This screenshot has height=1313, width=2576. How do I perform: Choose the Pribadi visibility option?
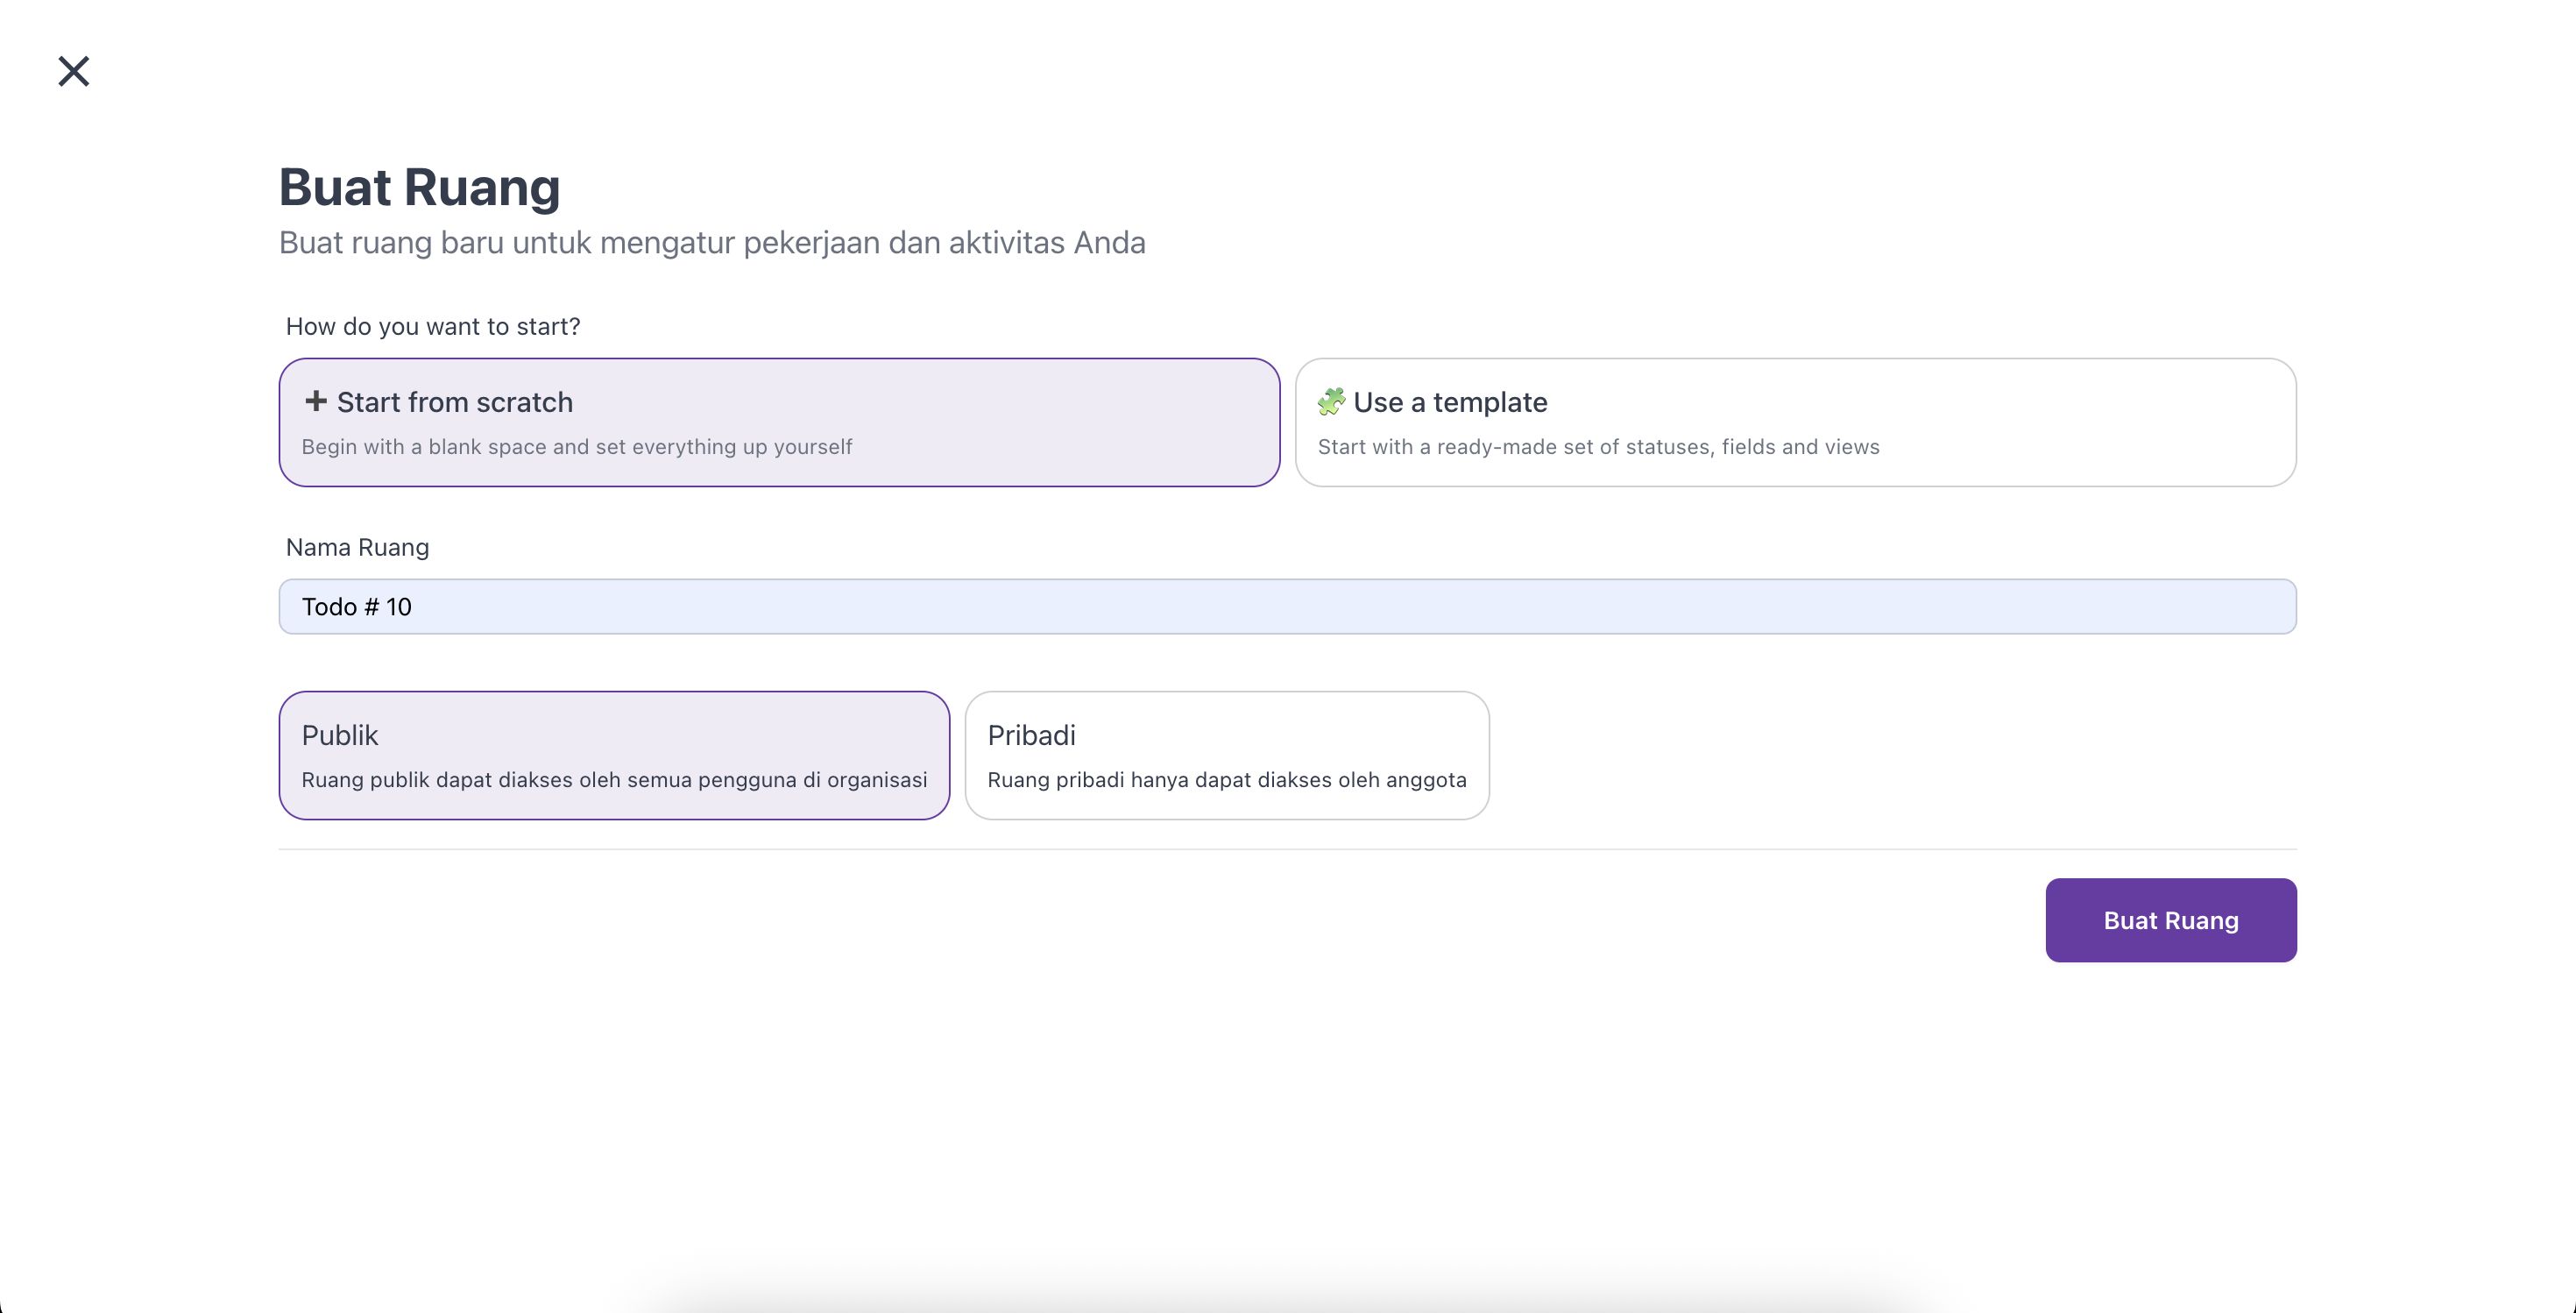(1227, 755)
